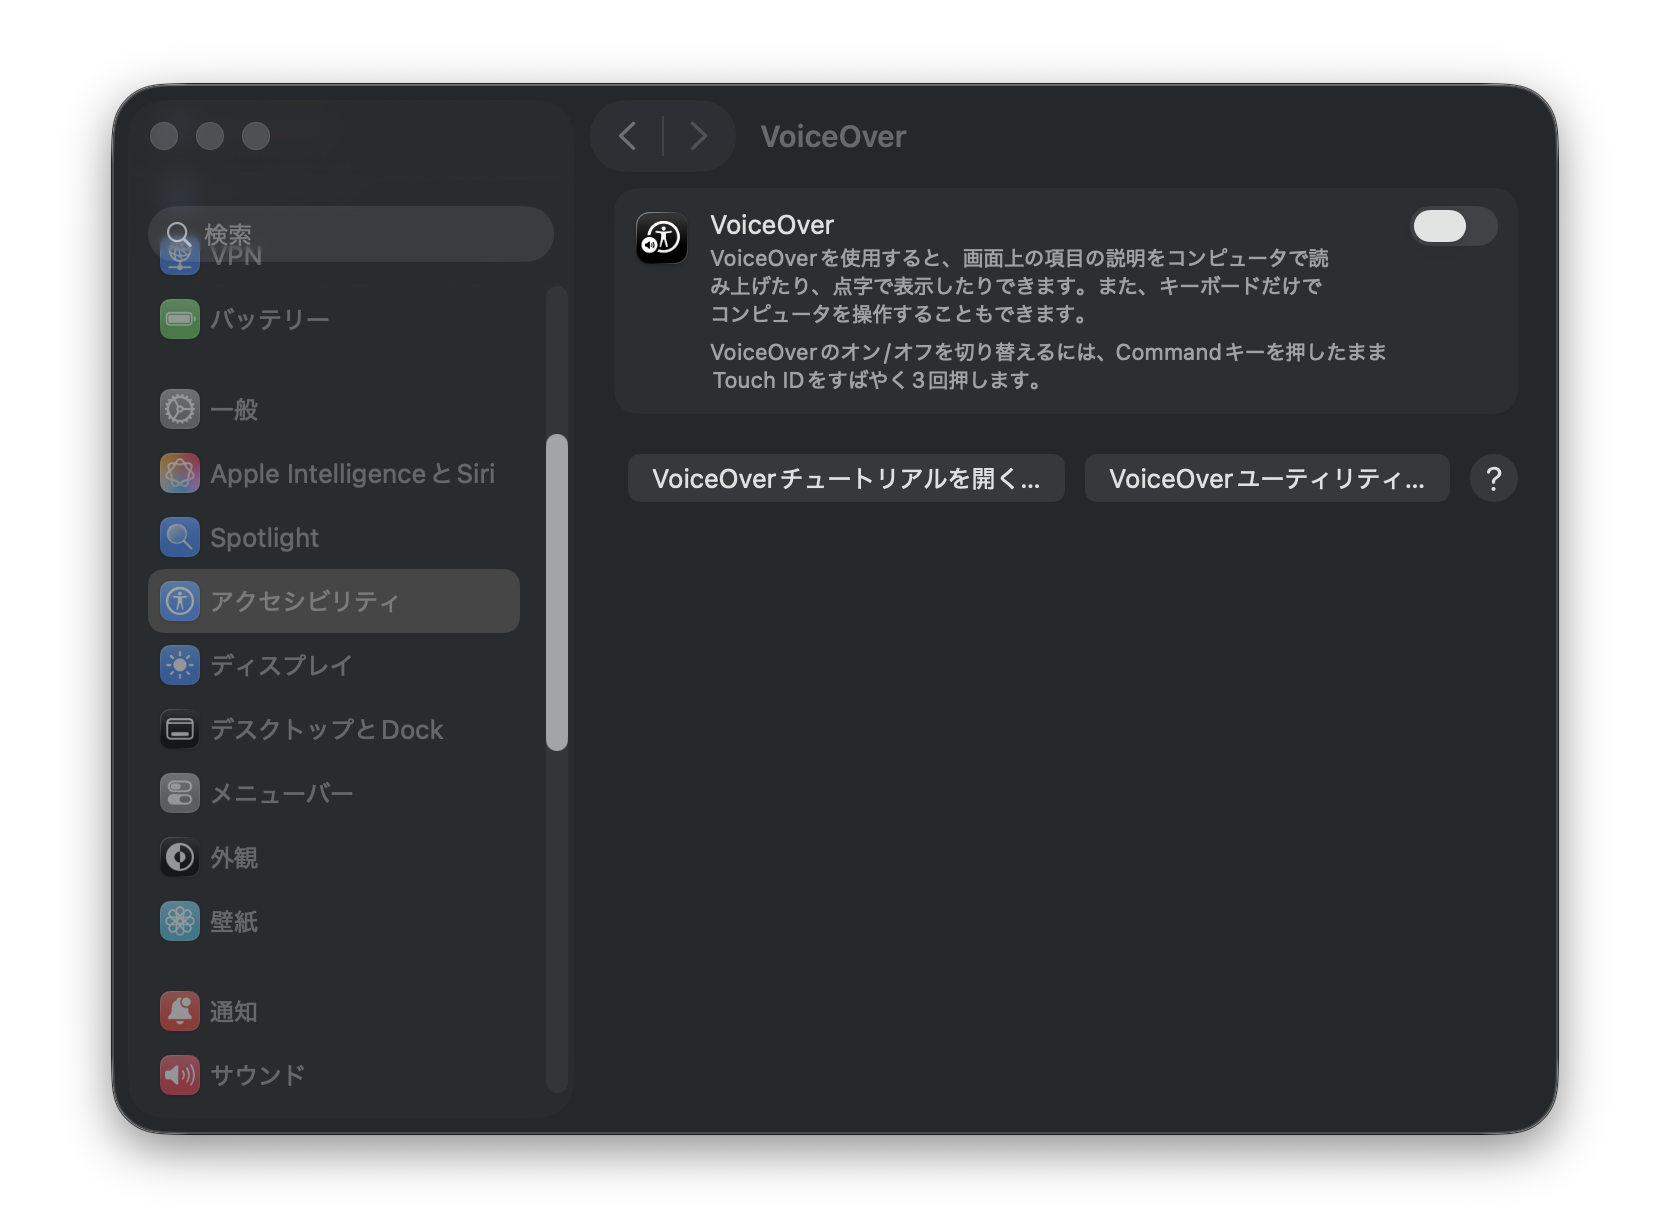1670x1224 pixels.
Task: Open バッテリー sidebar label
Action: pyautogui.click(x=270, y=319)
